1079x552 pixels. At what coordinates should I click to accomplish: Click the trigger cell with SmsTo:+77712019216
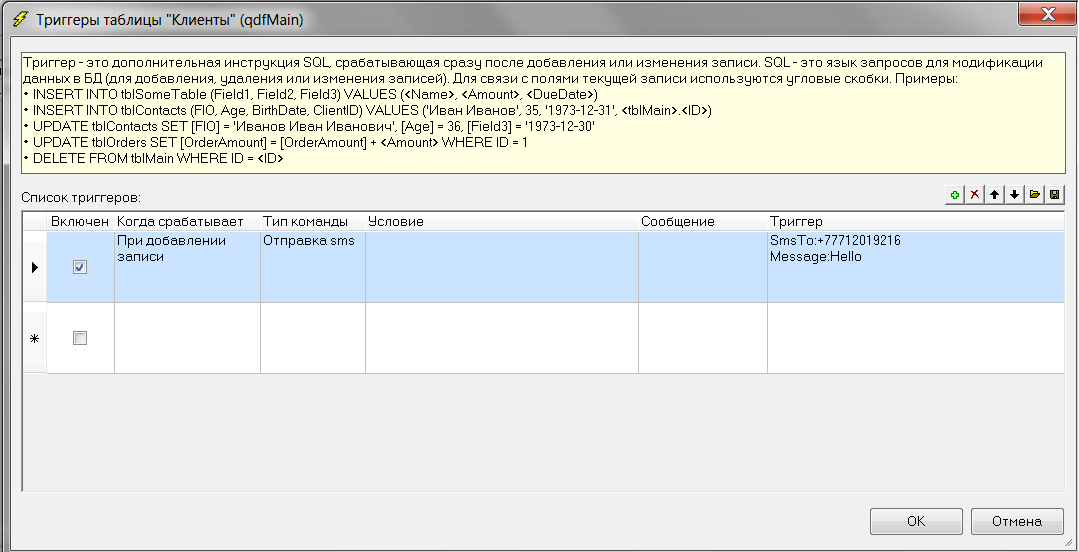(x=914, y=267)
